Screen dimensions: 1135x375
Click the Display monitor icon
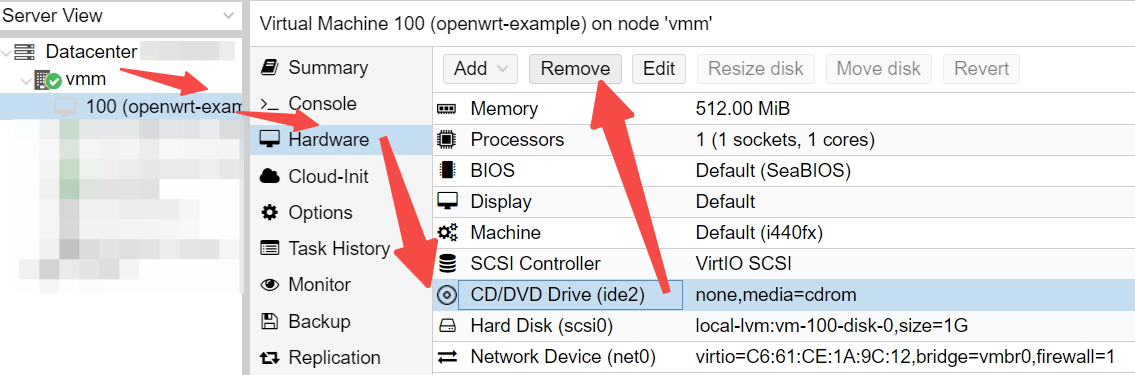tap(447, 201)
